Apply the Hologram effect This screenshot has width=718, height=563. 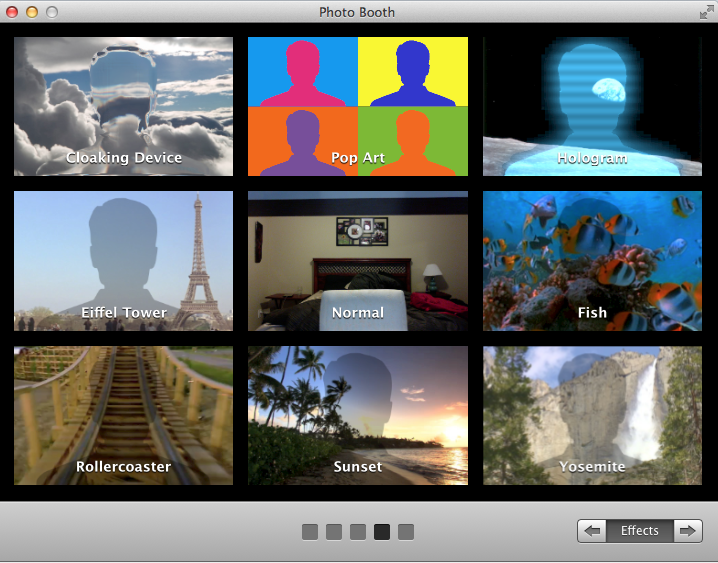tap(592, 106)
